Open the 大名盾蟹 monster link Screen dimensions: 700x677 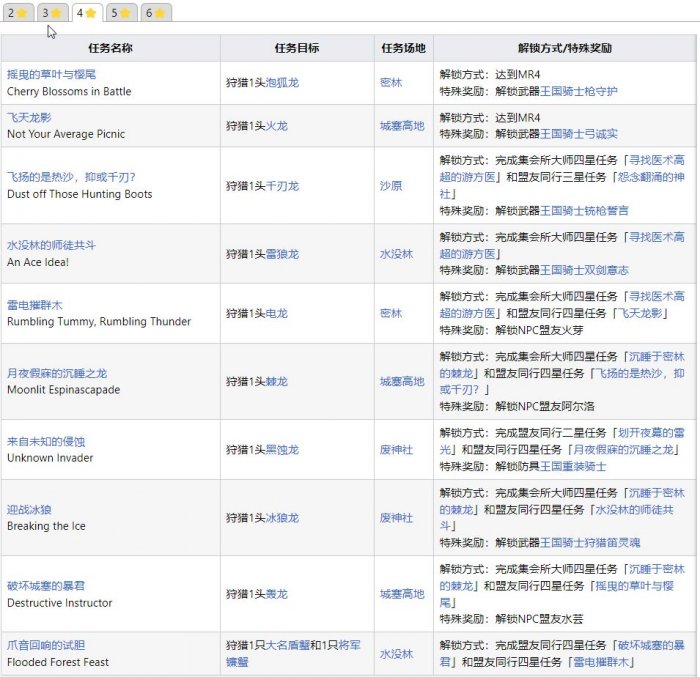[x=288, y=645]
